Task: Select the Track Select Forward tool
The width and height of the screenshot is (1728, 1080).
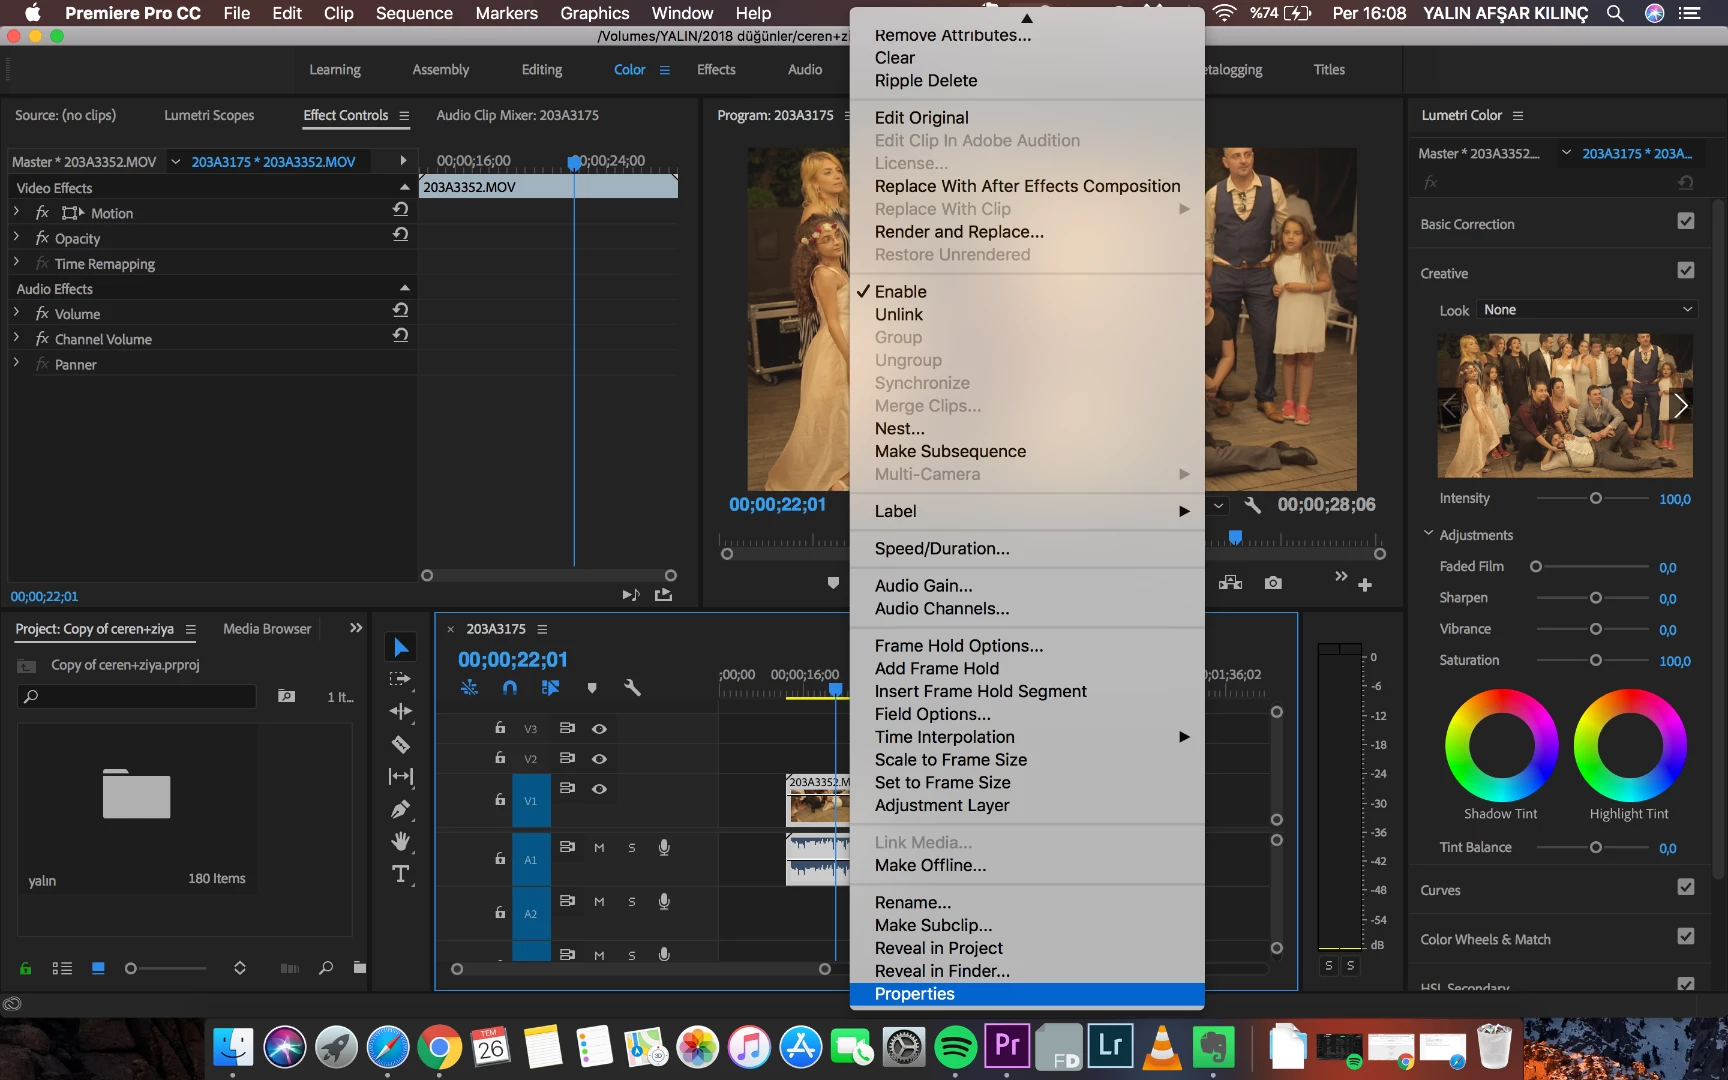Action: coord(401,679)
